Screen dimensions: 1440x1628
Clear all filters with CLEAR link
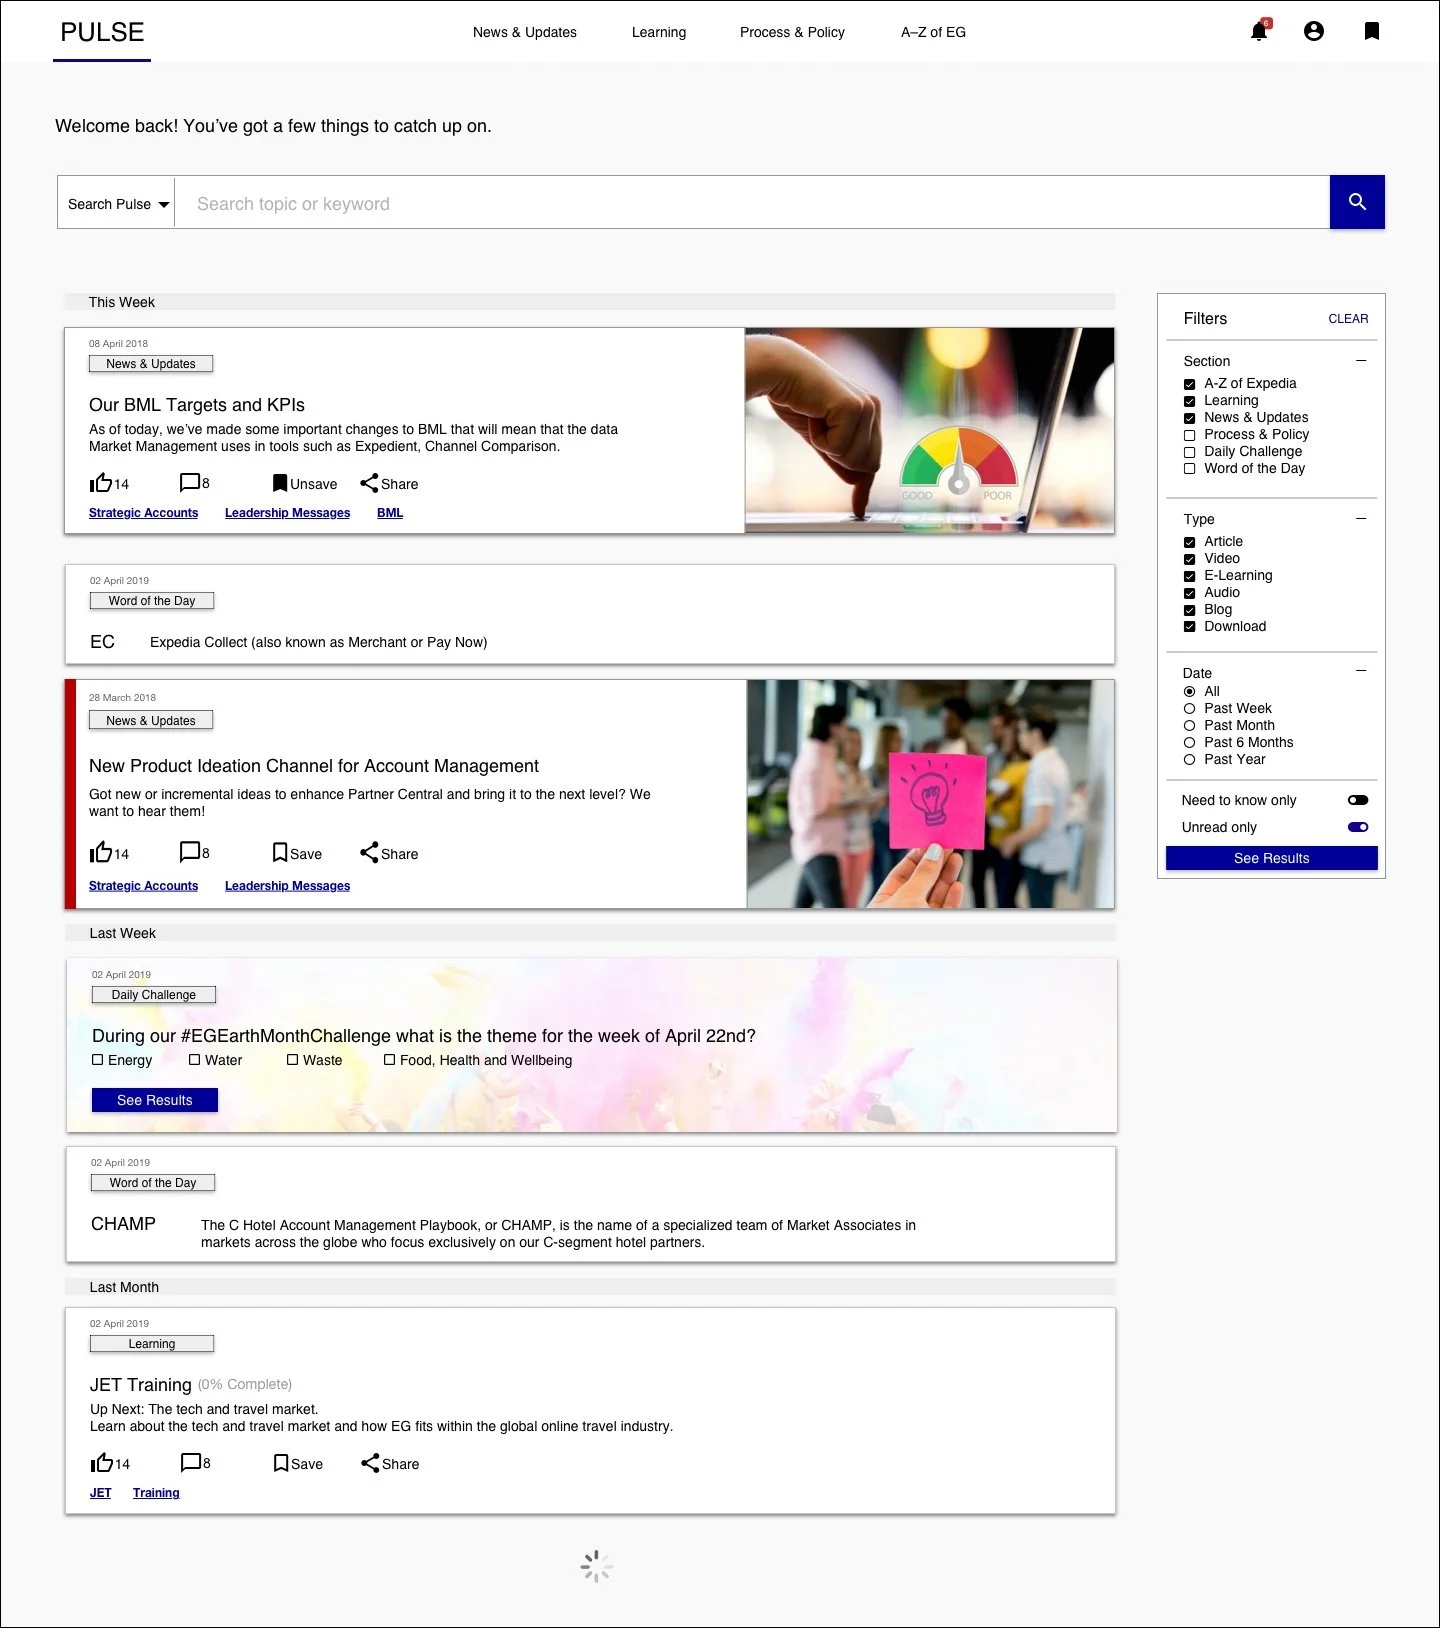(x=1348, y=319)
